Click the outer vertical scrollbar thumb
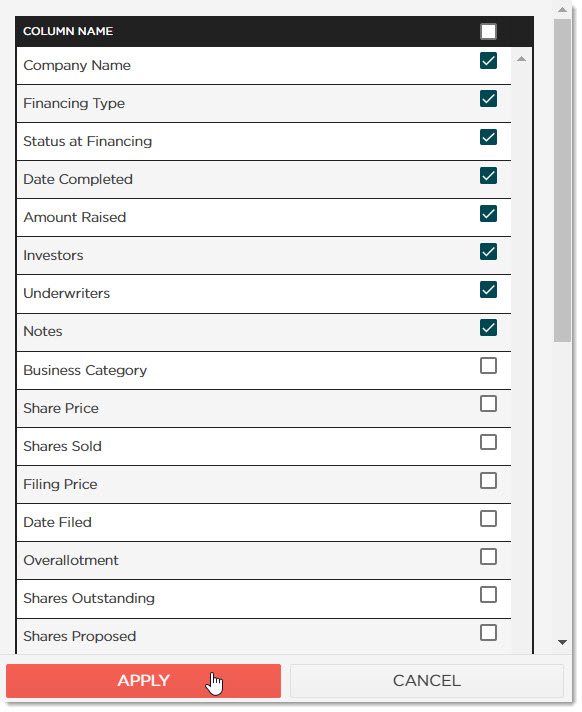Screen dimensions: 582x712 pyautogui.click(x=562, y=180)
